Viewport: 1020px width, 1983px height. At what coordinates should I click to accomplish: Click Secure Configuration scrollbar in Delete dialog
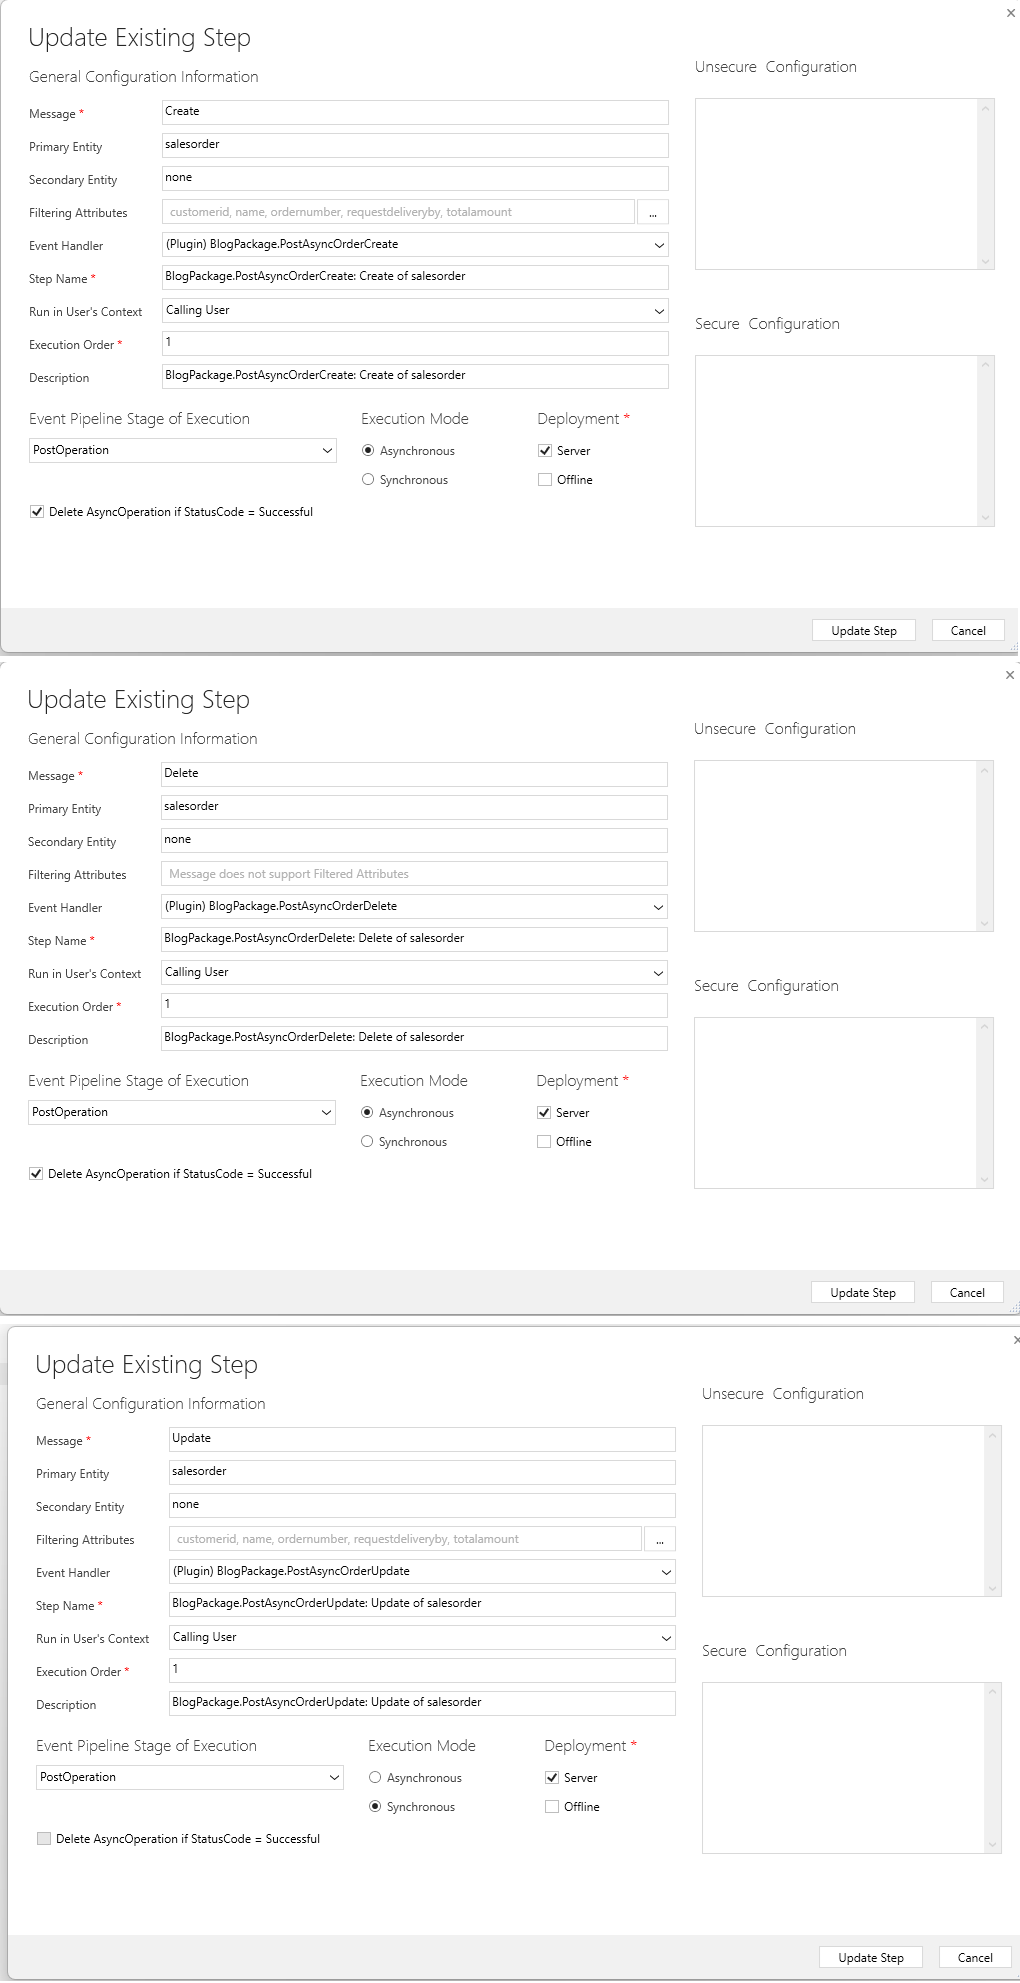click(x=985, y=1103)
